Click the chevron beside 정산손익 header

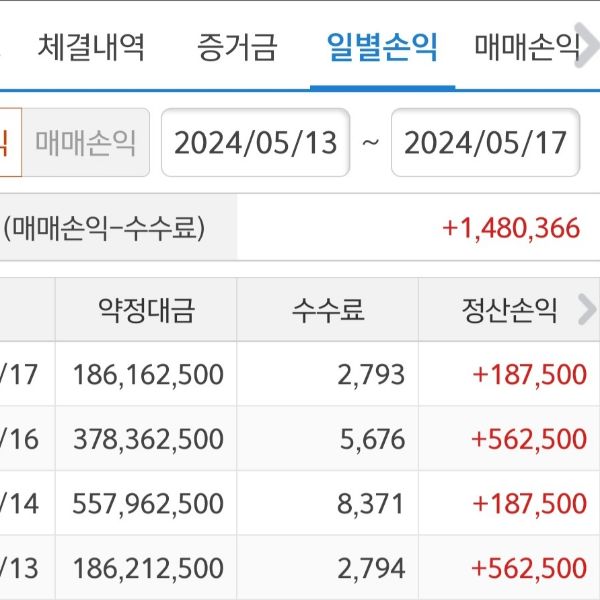point(587,311)
